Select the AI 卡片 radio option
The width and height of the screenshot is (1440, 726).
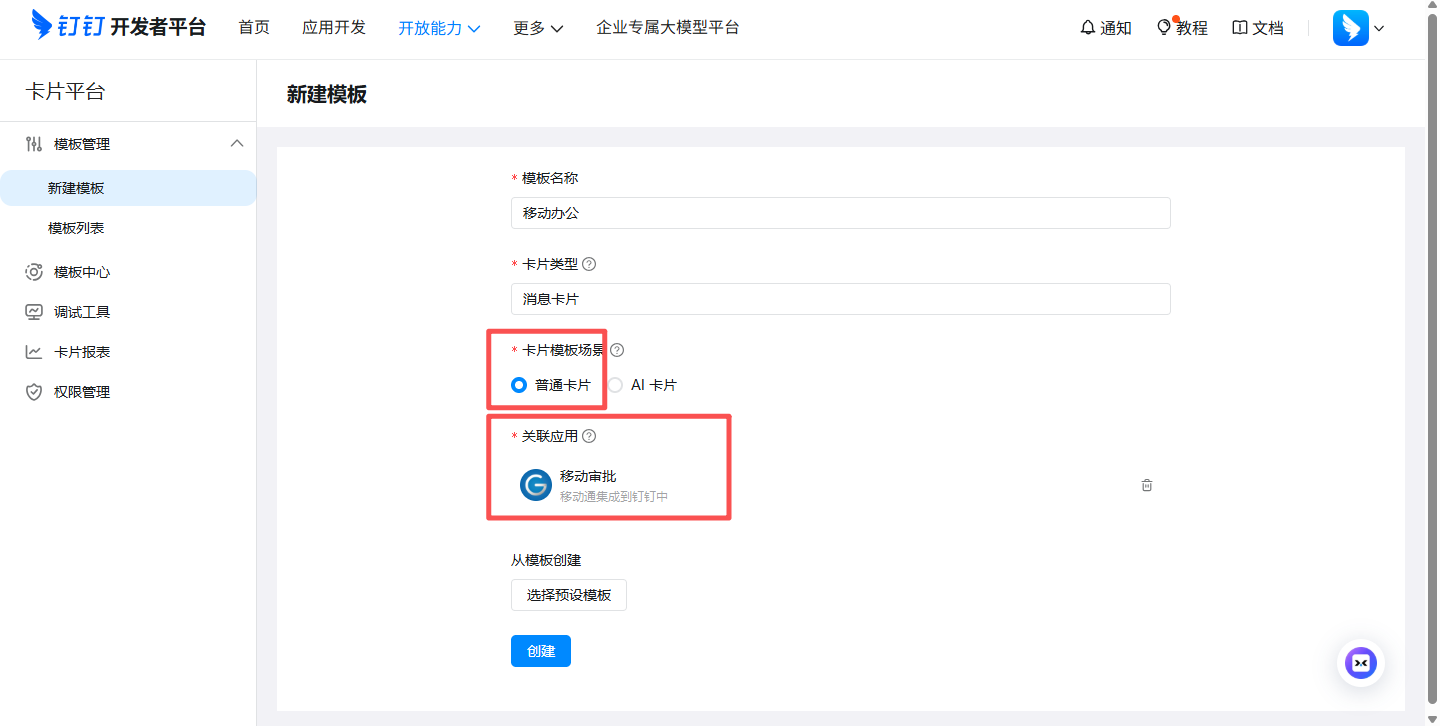pos(615,385)
